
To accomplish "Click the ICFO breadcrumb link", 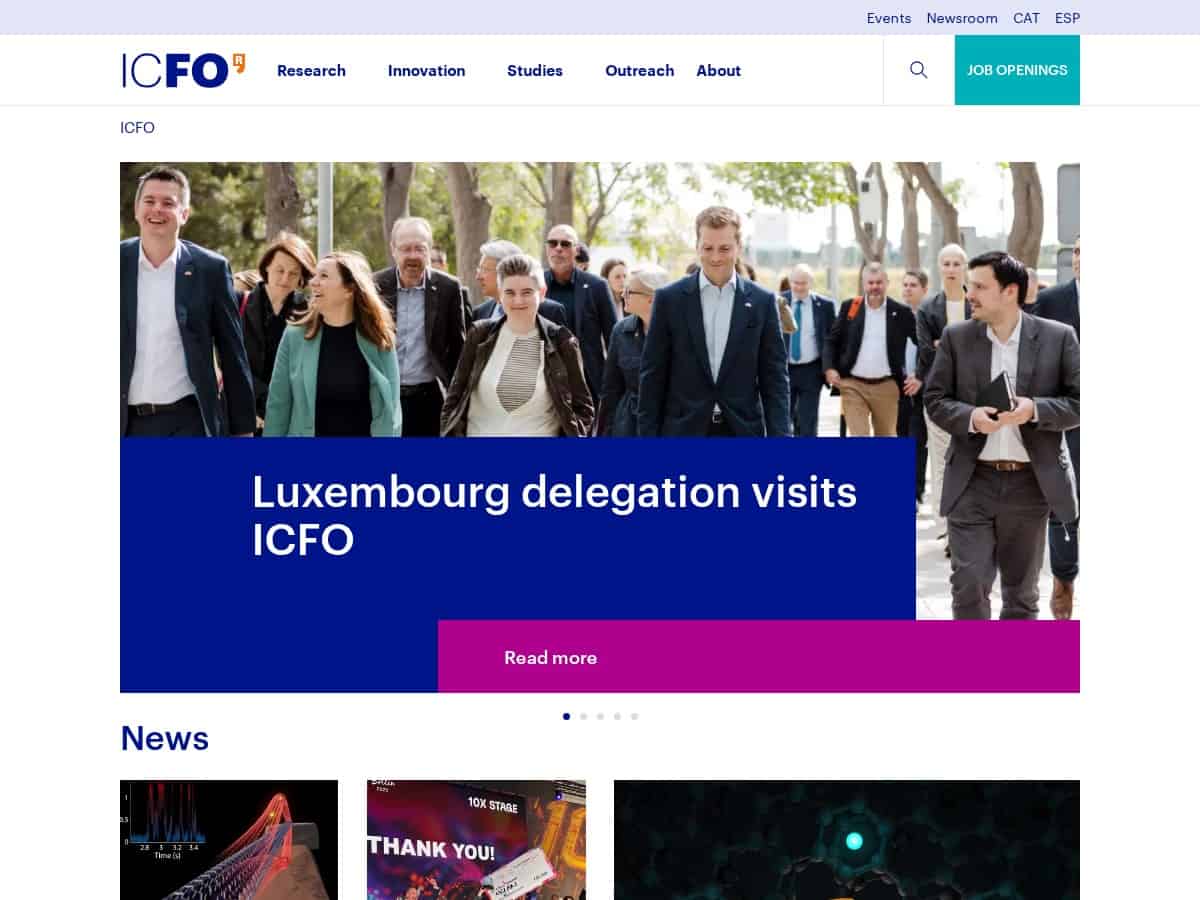I will point(137,128).
